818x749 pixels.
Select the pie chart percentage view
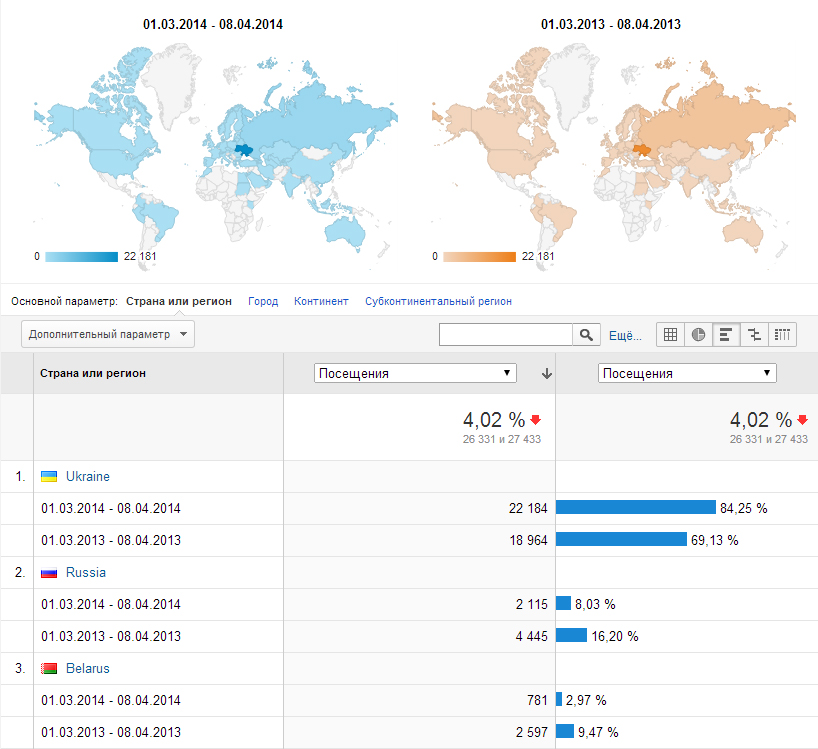click(698, 335)
